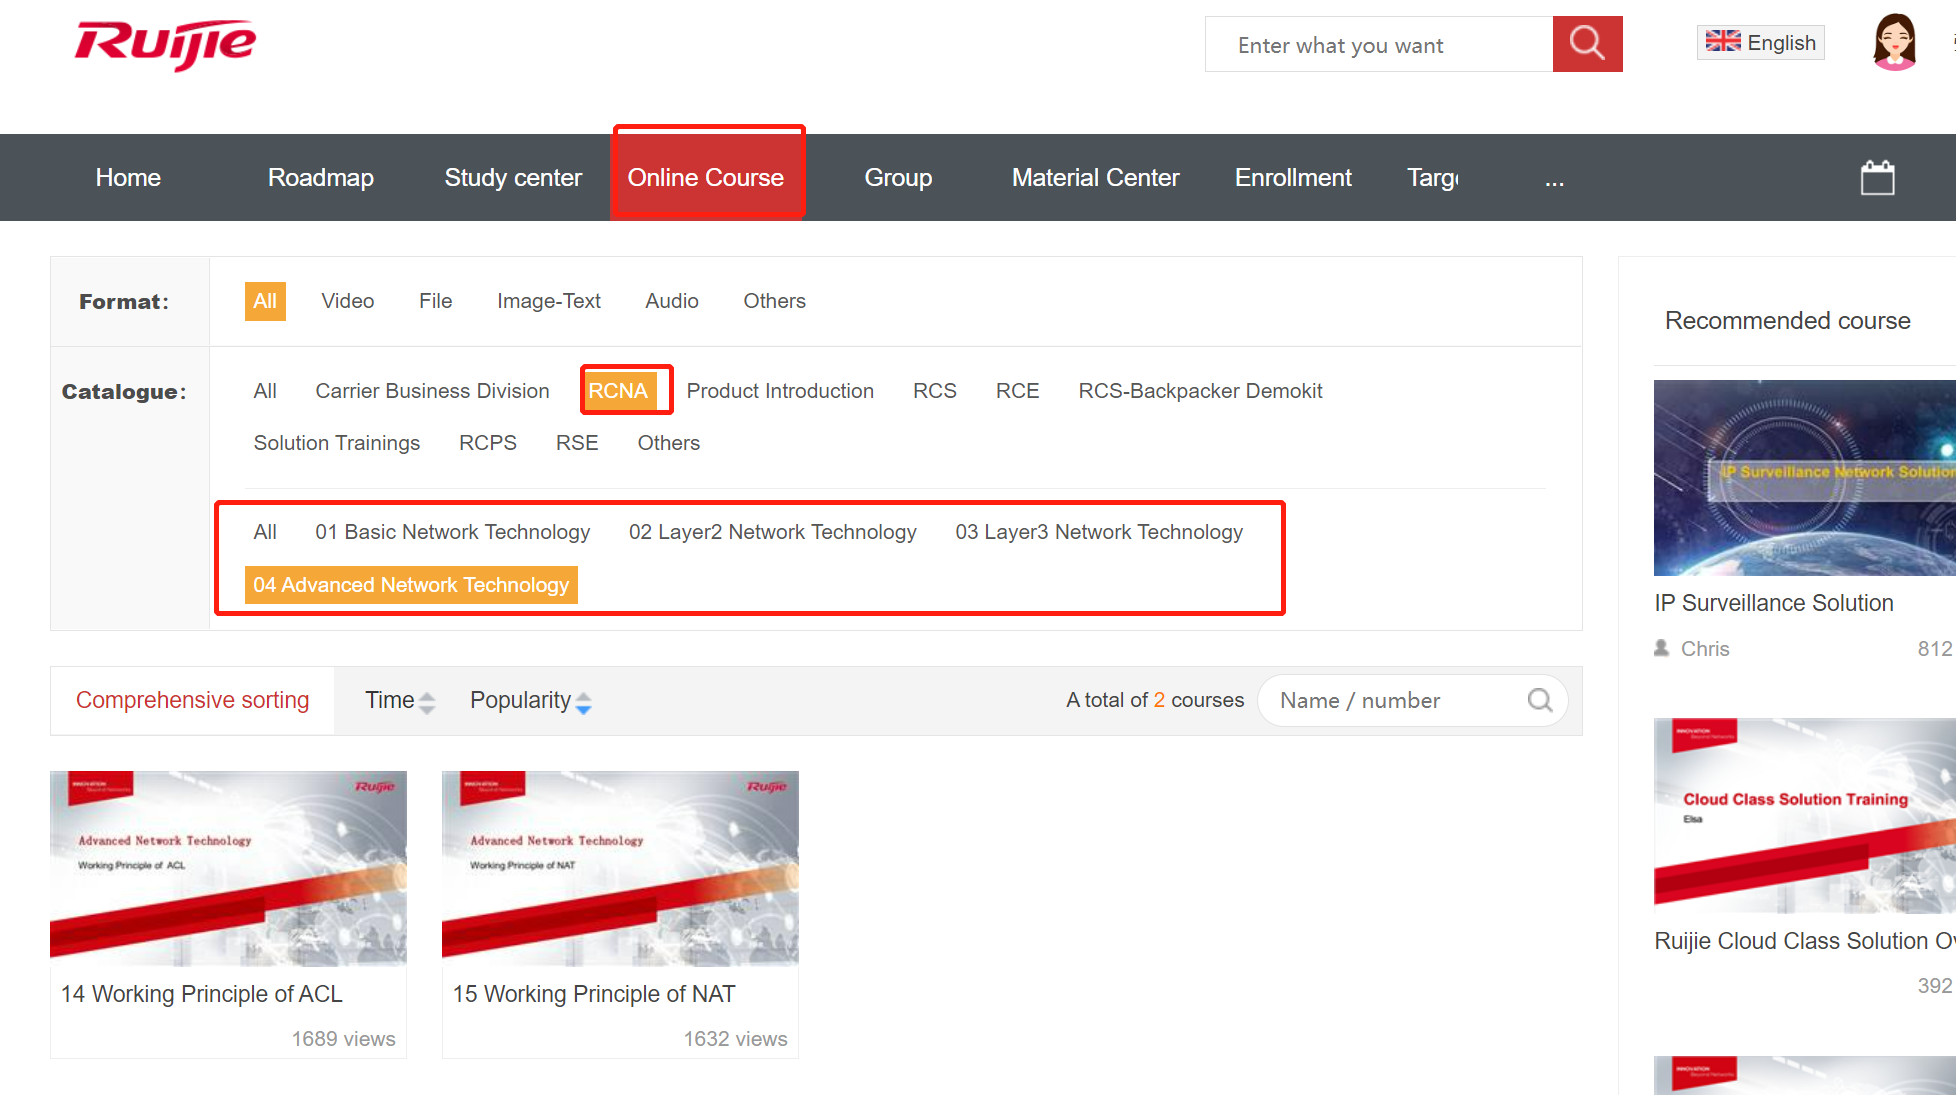Toggle Time sort order arrows
The image size is (1956, 1095).
pos(427,702)
